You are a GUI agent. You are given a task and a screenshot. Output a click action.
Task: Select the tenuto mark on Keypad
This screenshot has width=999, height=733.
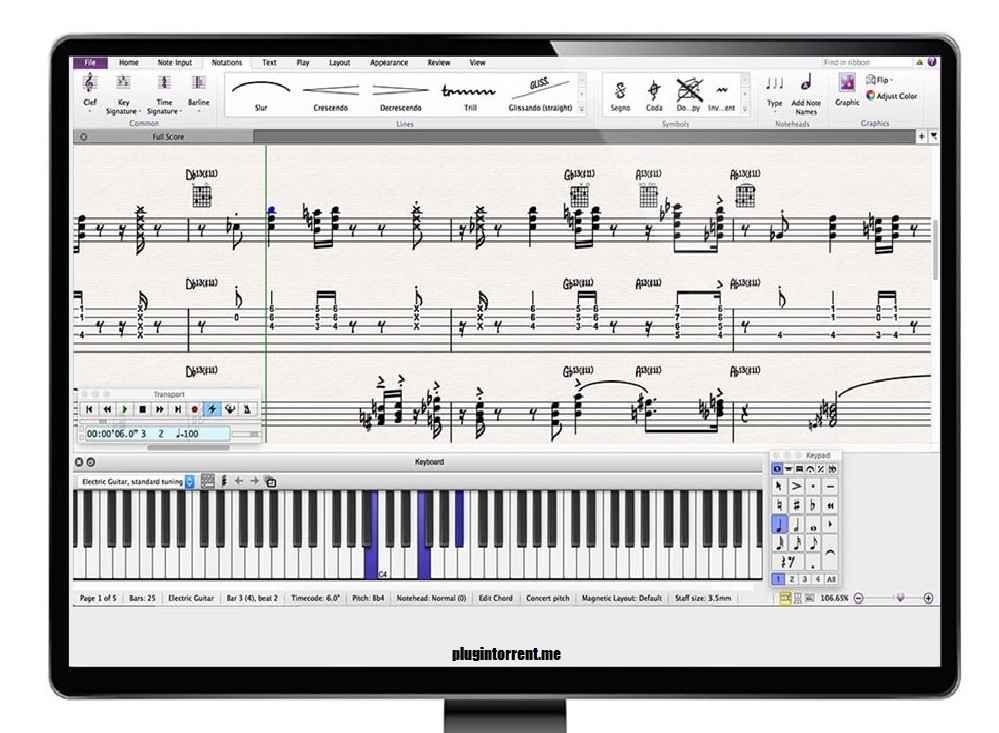(x=830, y=486)
